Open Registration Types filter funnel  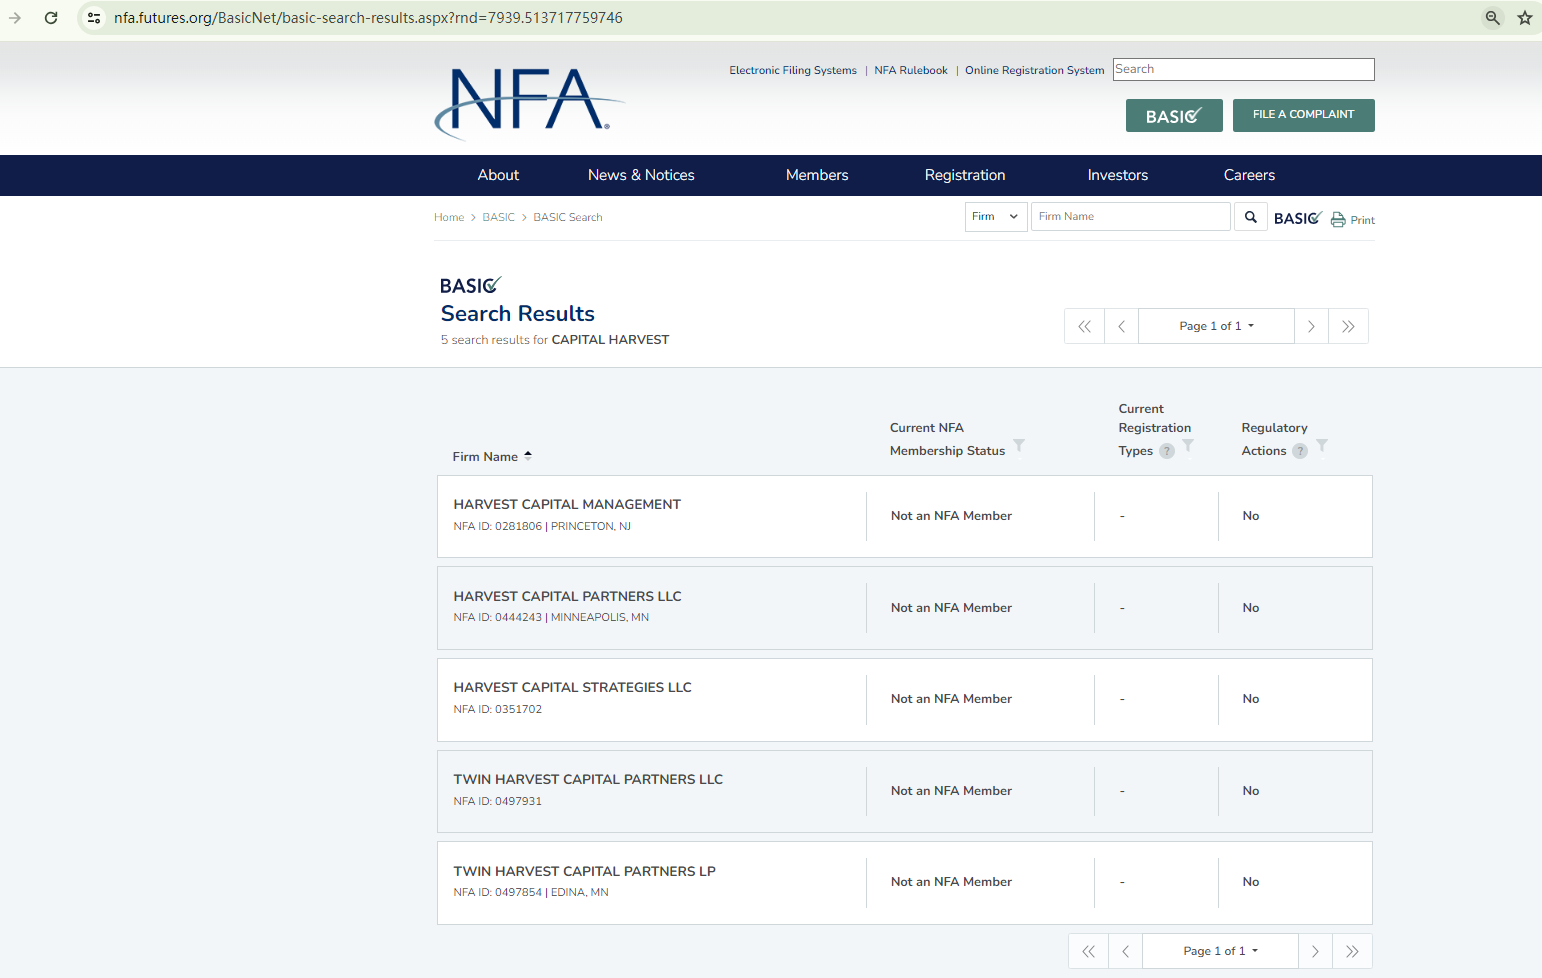1188,445
